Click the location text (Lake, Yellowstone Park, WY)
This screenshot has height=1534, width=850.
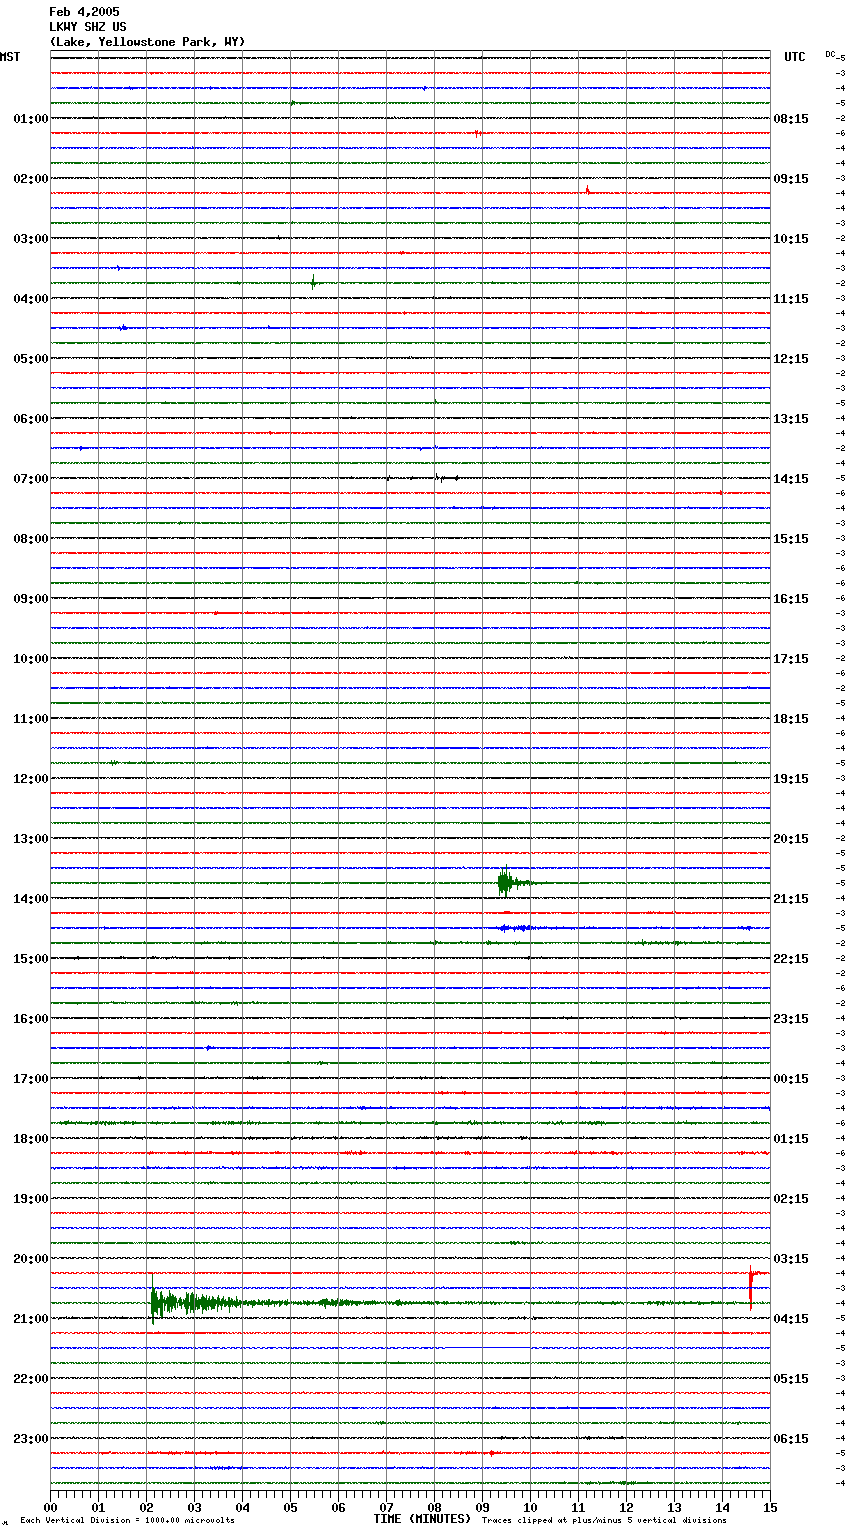[147, 42]
